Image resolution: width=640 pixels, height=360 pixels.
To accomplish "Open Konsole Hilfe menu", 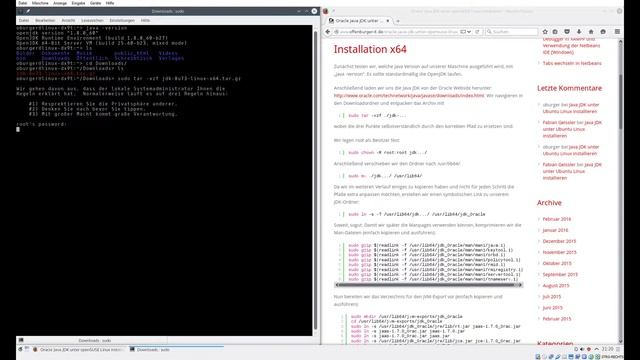I will [x=145, y=20].
